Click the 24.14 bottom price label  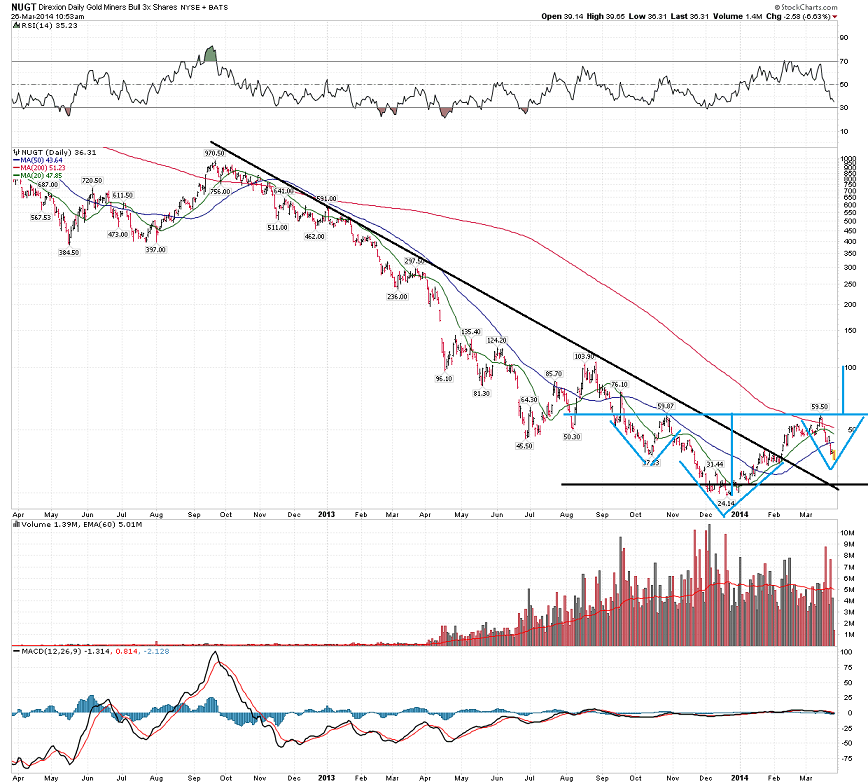pos(726,503)
